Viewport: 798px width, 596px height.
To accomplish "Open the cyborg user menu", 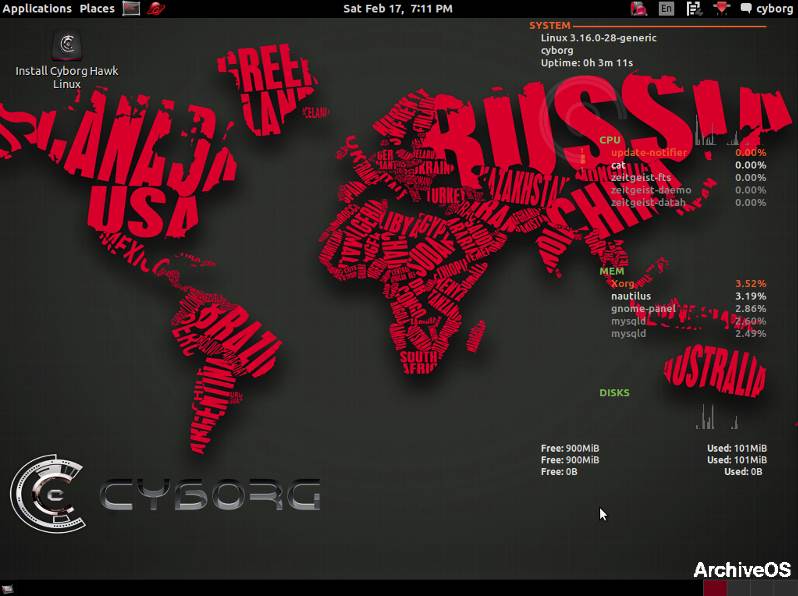I will tap(774, 9).
